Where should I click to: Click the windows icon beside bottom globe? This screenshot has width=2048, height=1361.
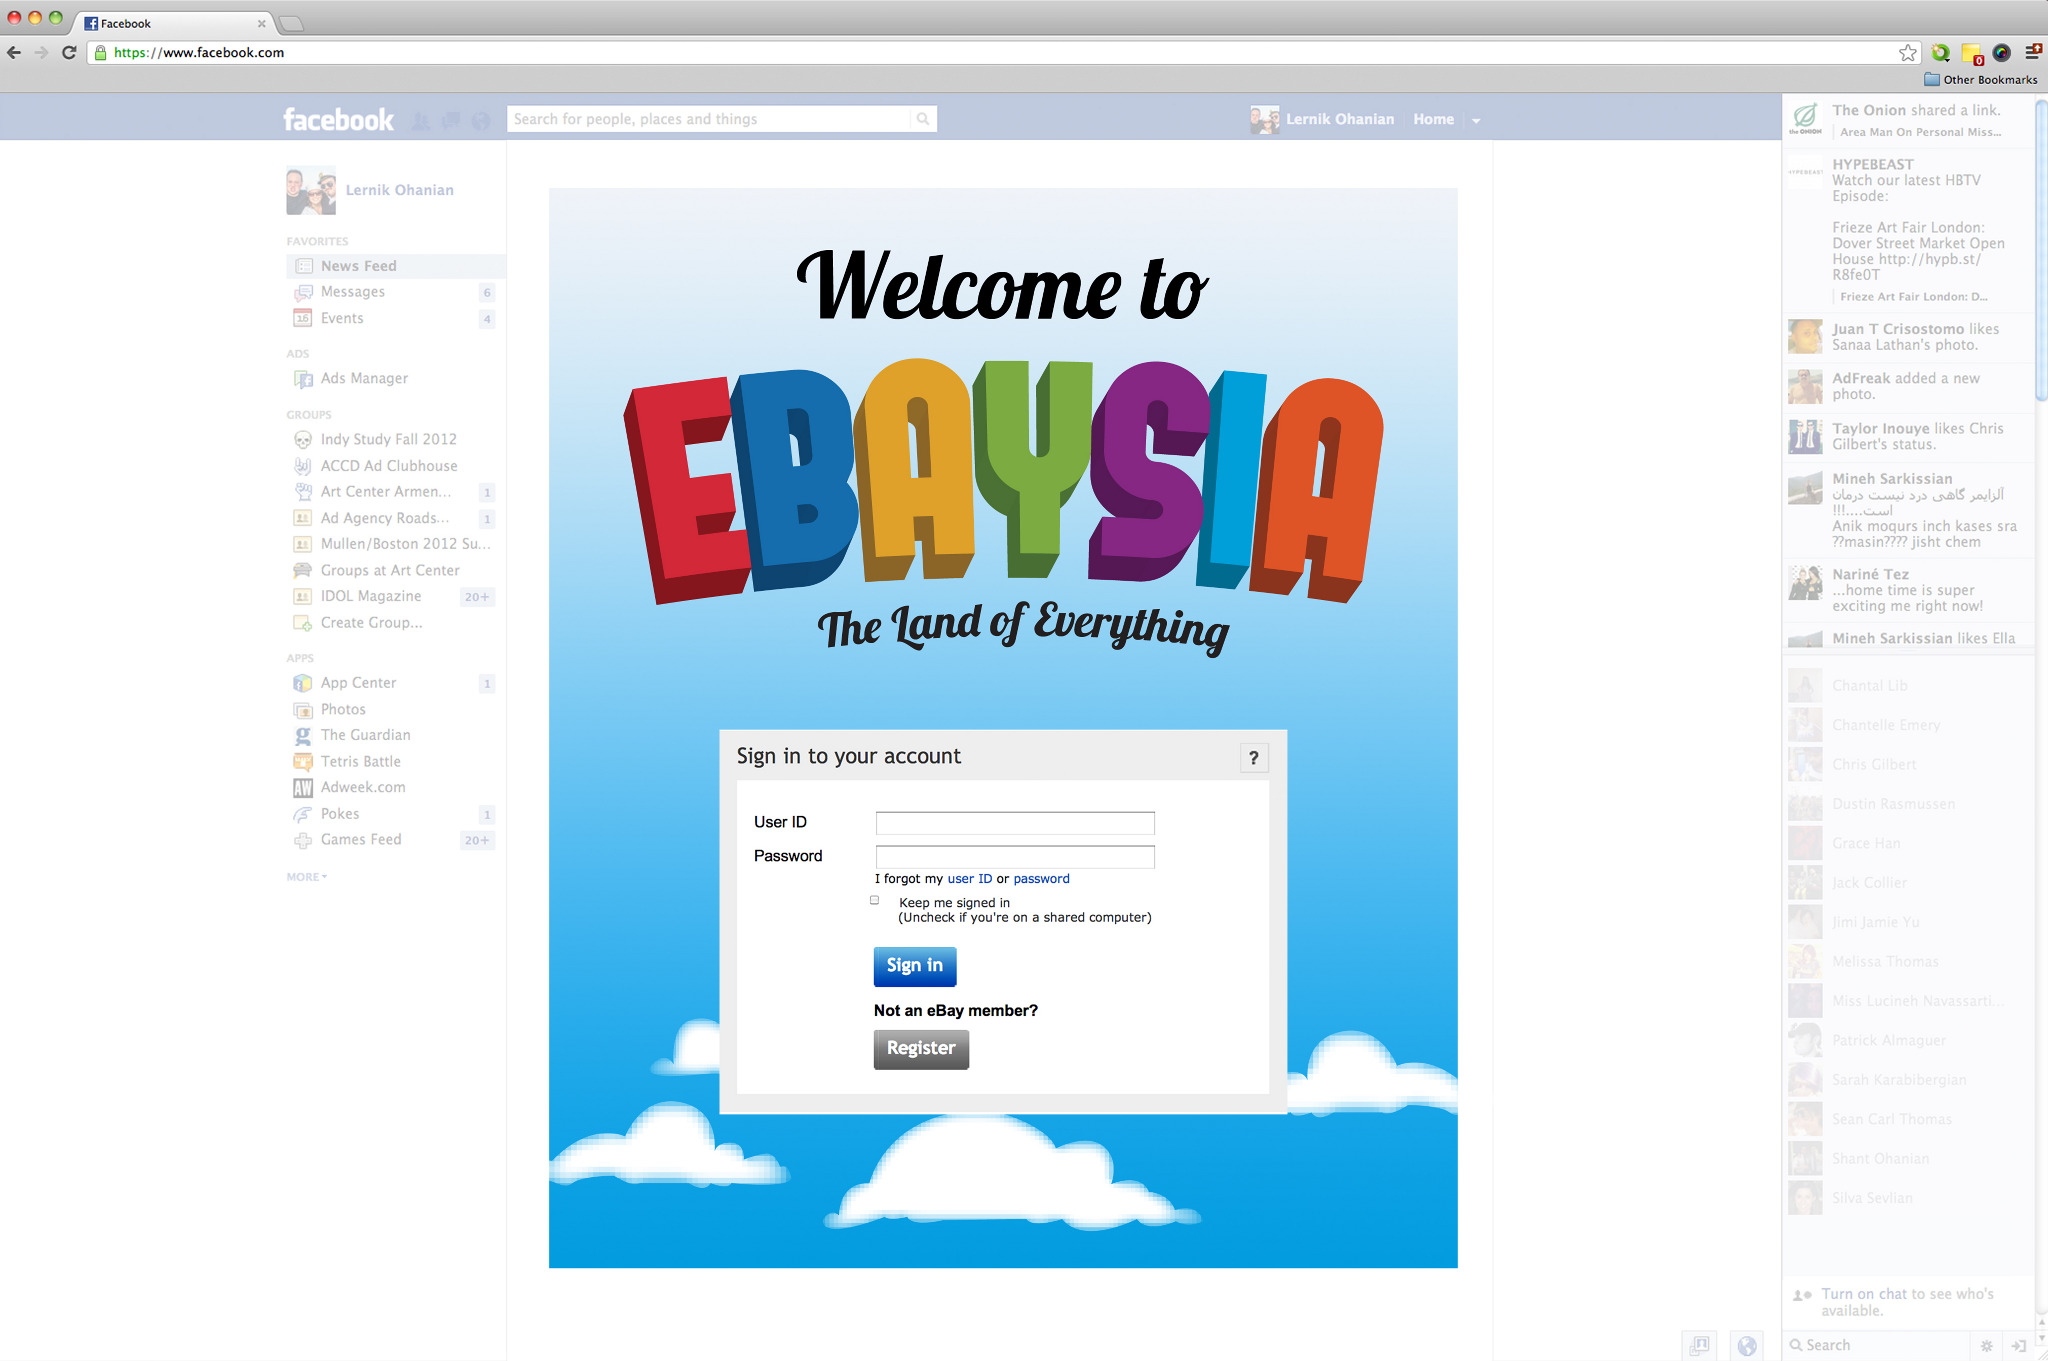pyautogui.click(x=1699, y=1346)
